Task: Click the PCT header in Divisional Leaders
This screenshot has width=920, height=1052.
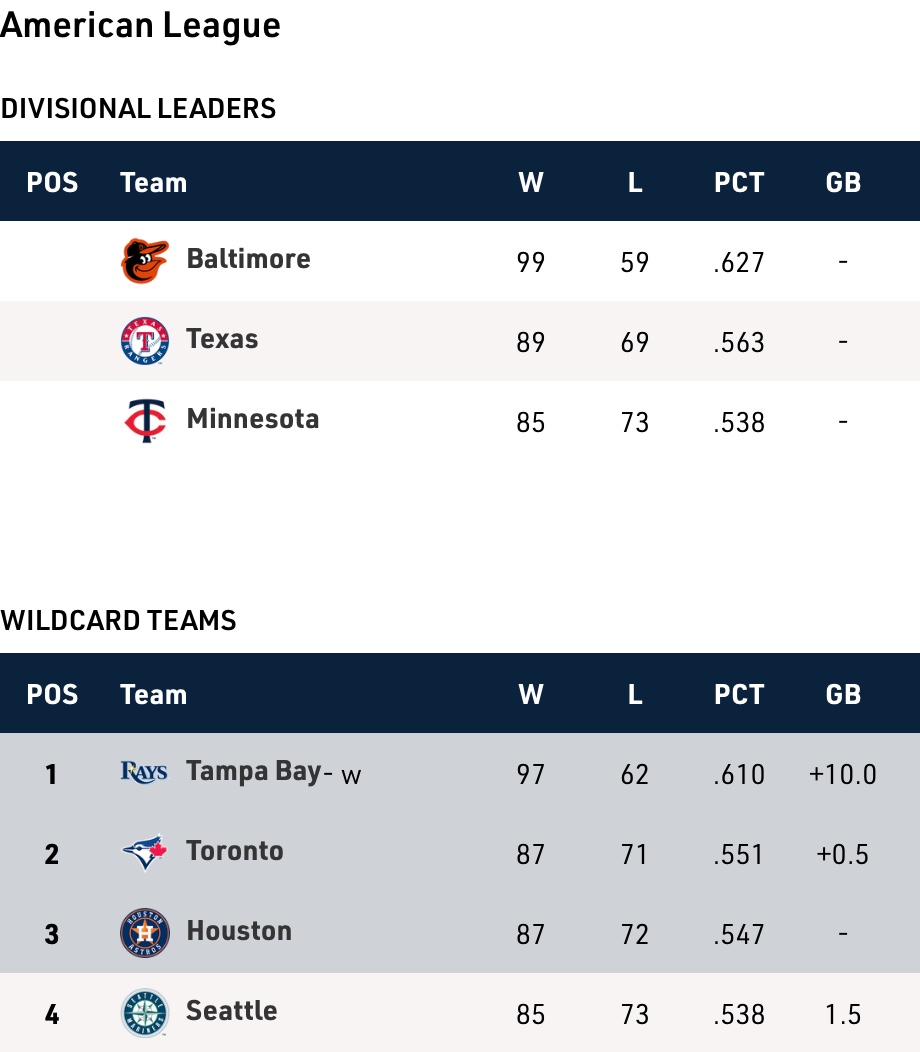Action: point(739,183)
